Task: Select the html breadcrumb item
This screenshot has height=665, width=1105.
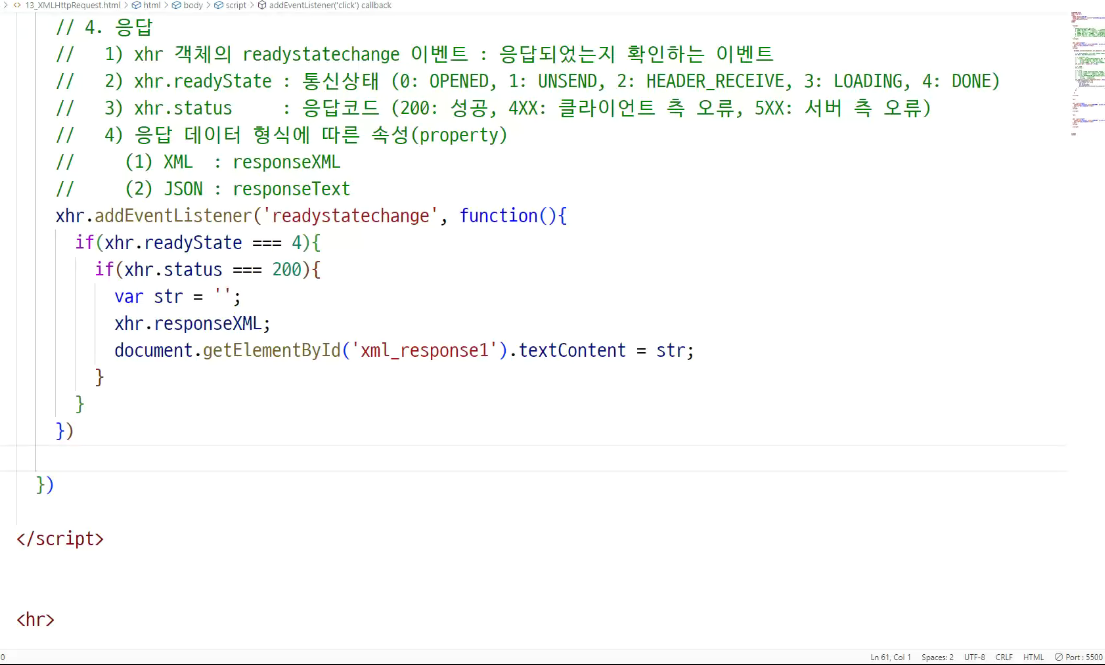Action: [147, 5]
